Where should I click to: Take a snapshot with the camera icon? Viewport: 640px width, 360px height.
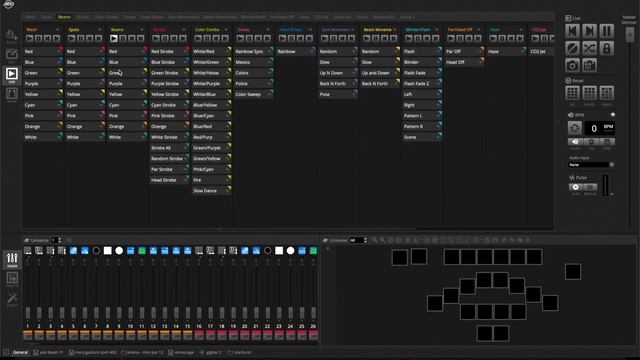pos(572,65)
